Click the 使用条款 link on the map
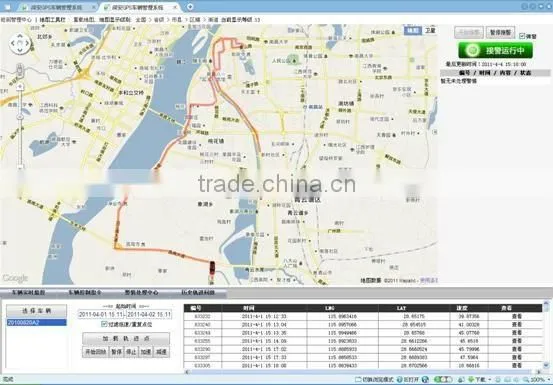Screen dimensions: 553x385 pos(429,281)
